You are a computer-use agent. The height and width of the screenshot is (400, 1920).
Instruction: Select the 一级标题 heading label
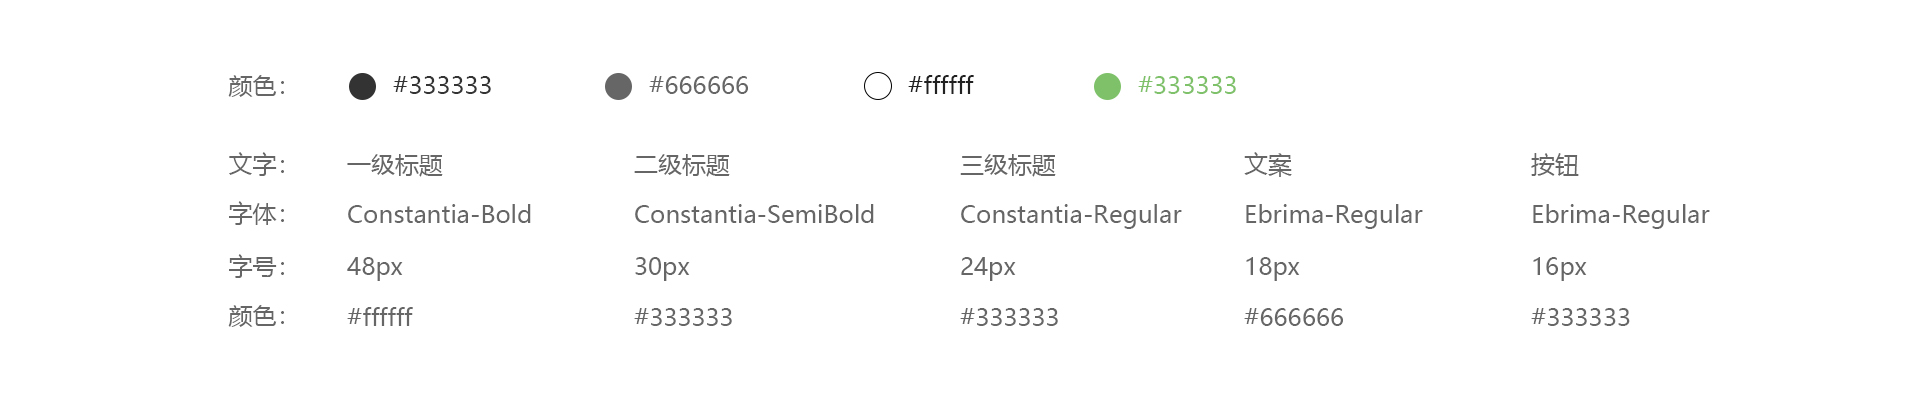(395, 165)
